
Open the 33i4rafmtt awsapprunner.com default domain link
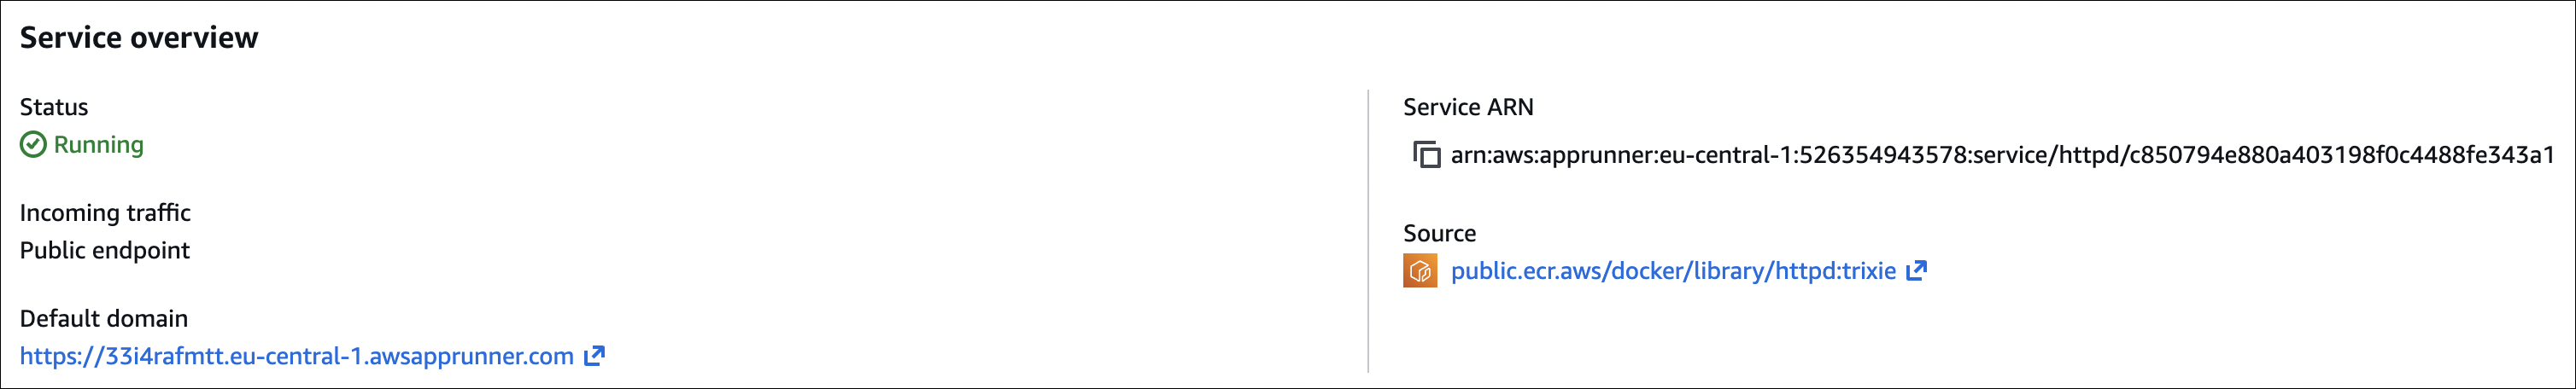[x=296, y=357]
